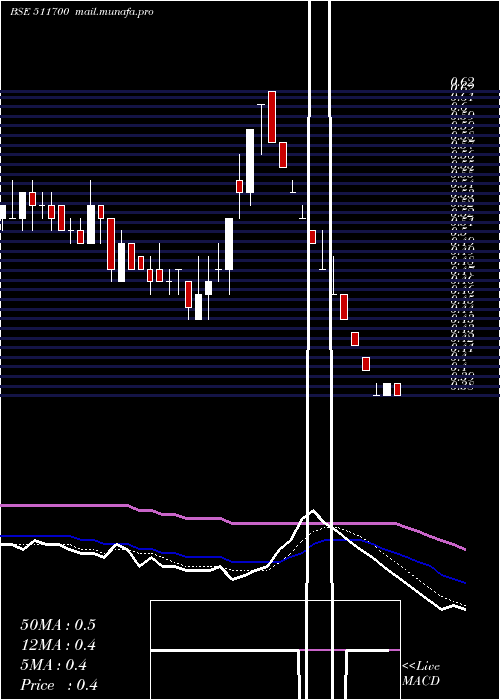Click the '<<Live MACD' label
The width and height of the screenshot is (500, 700).
pos(421,674)
